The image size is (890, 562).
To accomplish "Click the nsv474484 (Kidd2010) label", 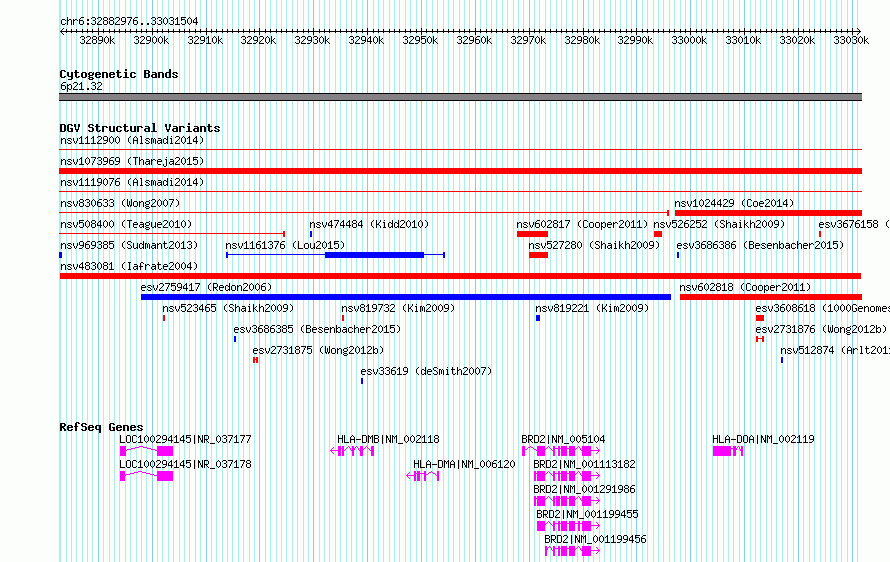I will tap(369, 224).
